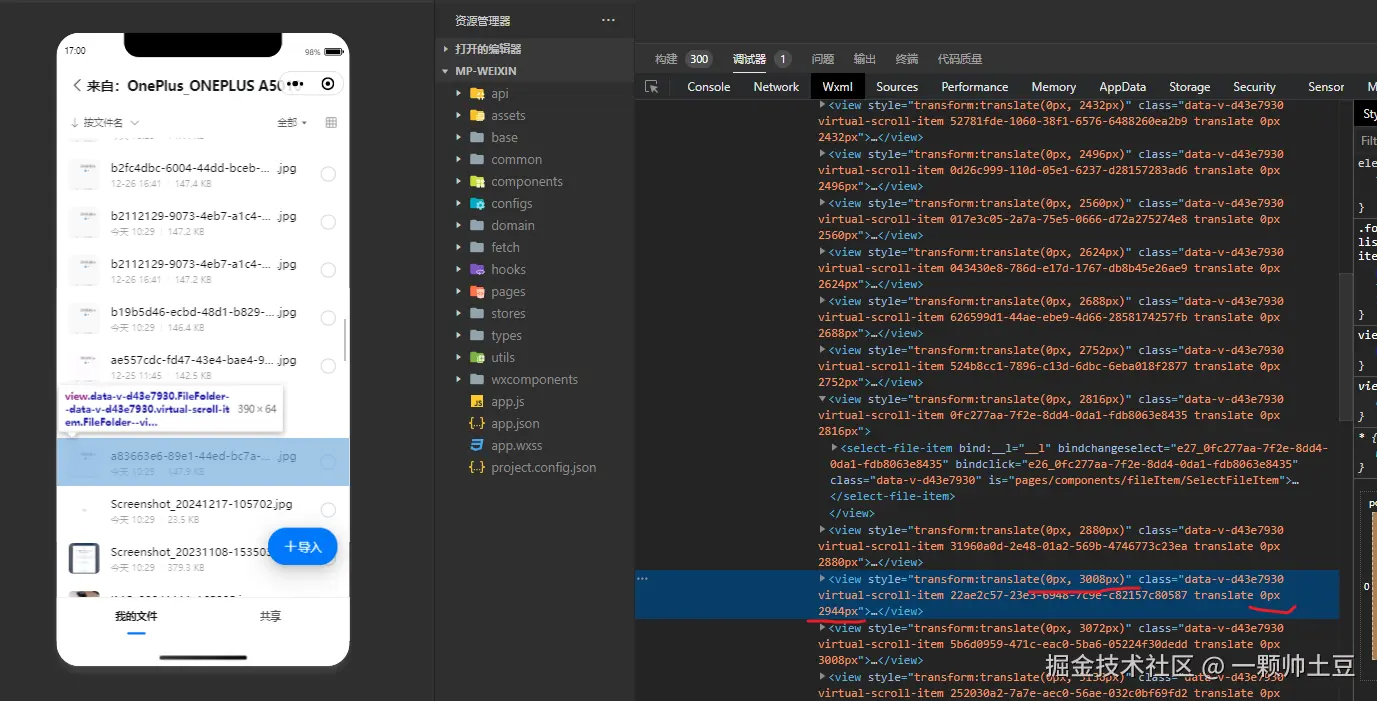Collapse the MP-WEIXIN project root
The image size is (1377, 701).
coord(446,71)
